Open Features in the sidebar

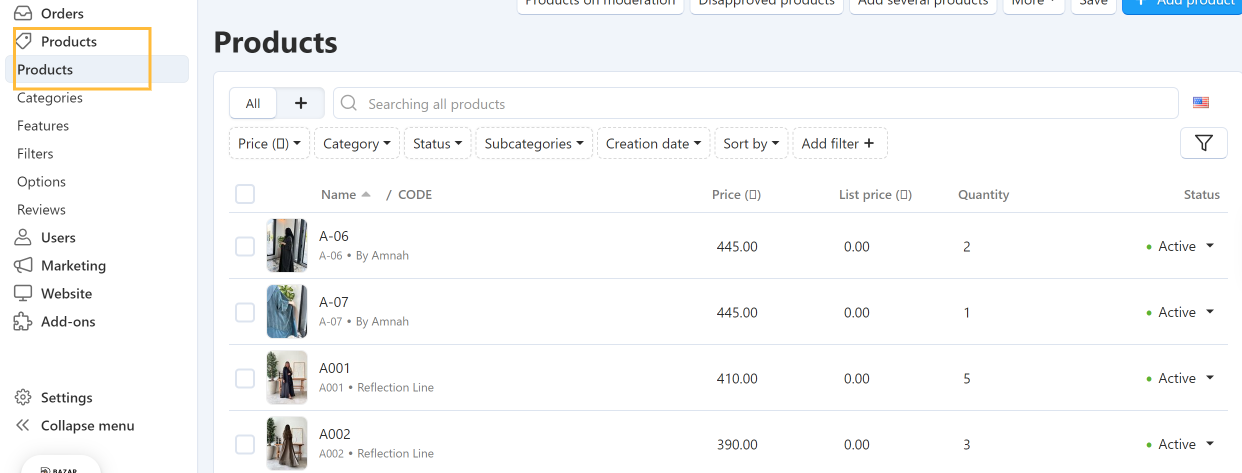[43, 126]
